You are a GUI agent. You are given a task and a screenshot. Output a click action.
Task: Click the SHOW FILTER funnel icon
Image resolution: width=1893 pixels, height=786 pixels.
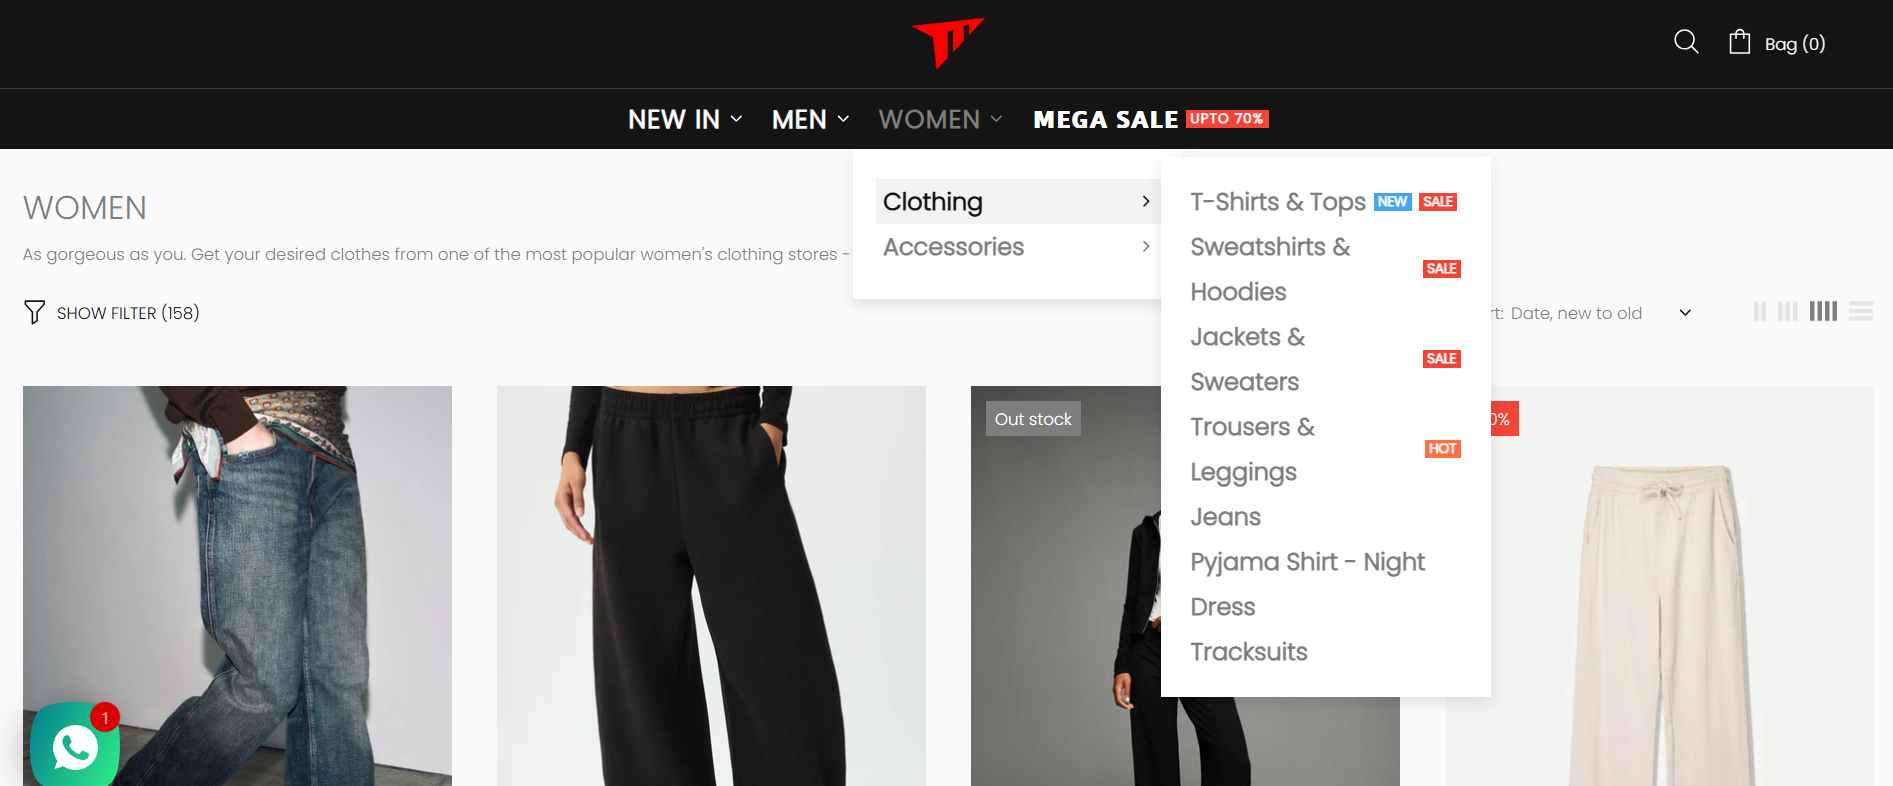coord(34,312)
